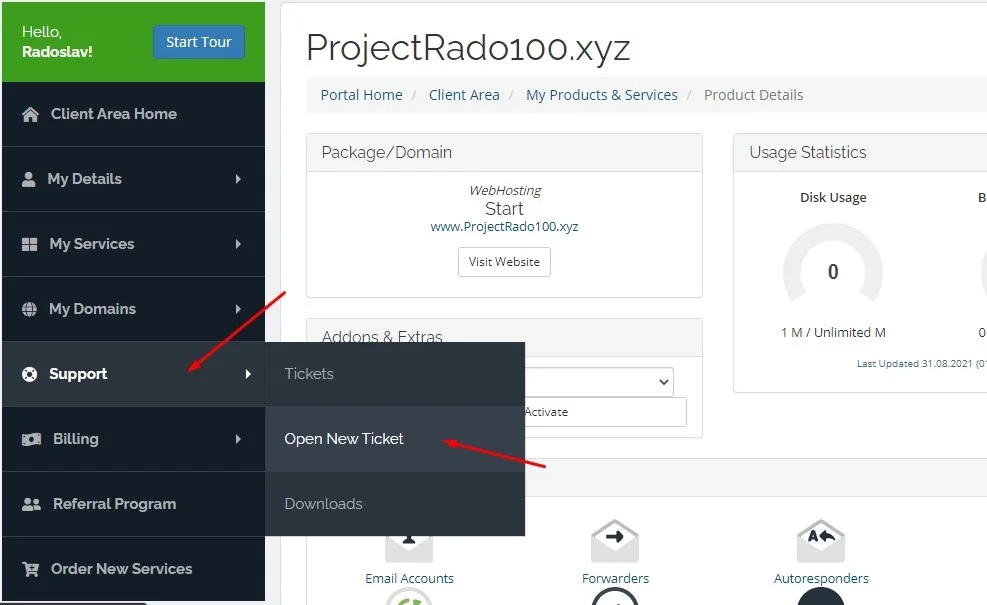The width and height of the screenshot is (987, 605).
Task: Select the Forwarders envelope icon
Action: point(615,540)
